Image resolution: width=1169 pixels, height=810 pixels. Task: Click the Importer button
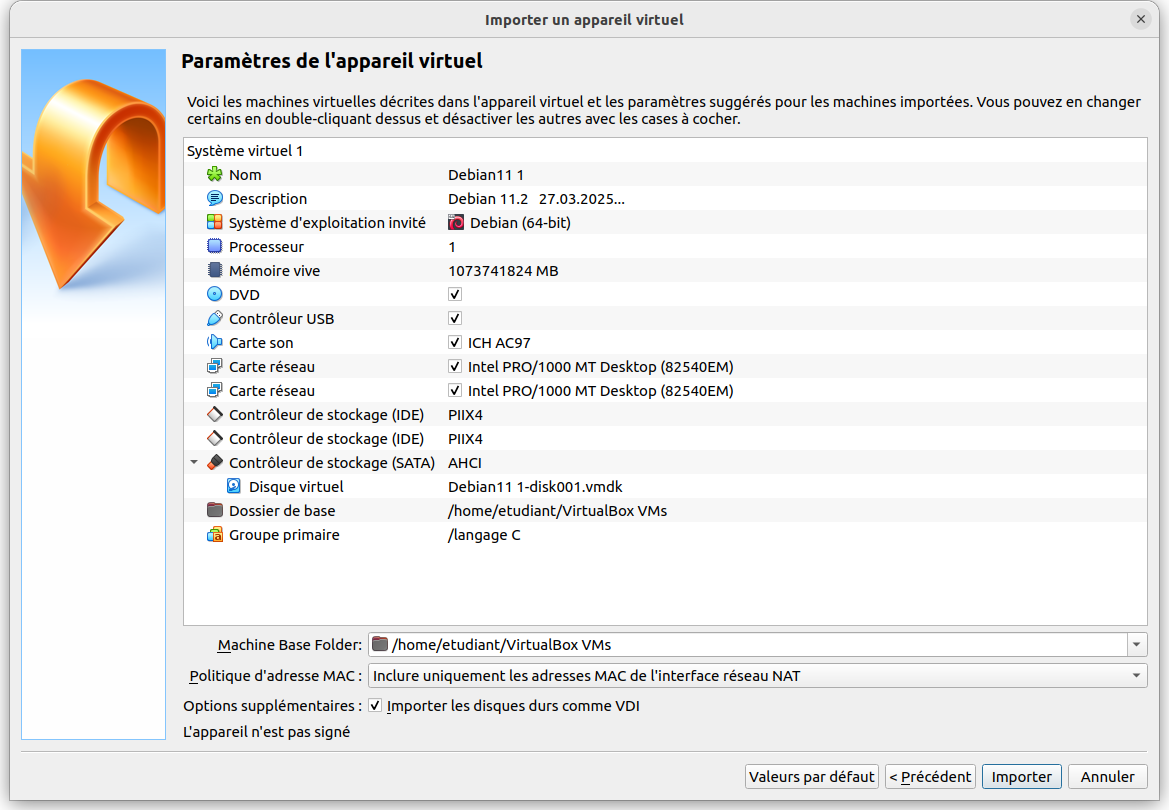point(1021,777)
